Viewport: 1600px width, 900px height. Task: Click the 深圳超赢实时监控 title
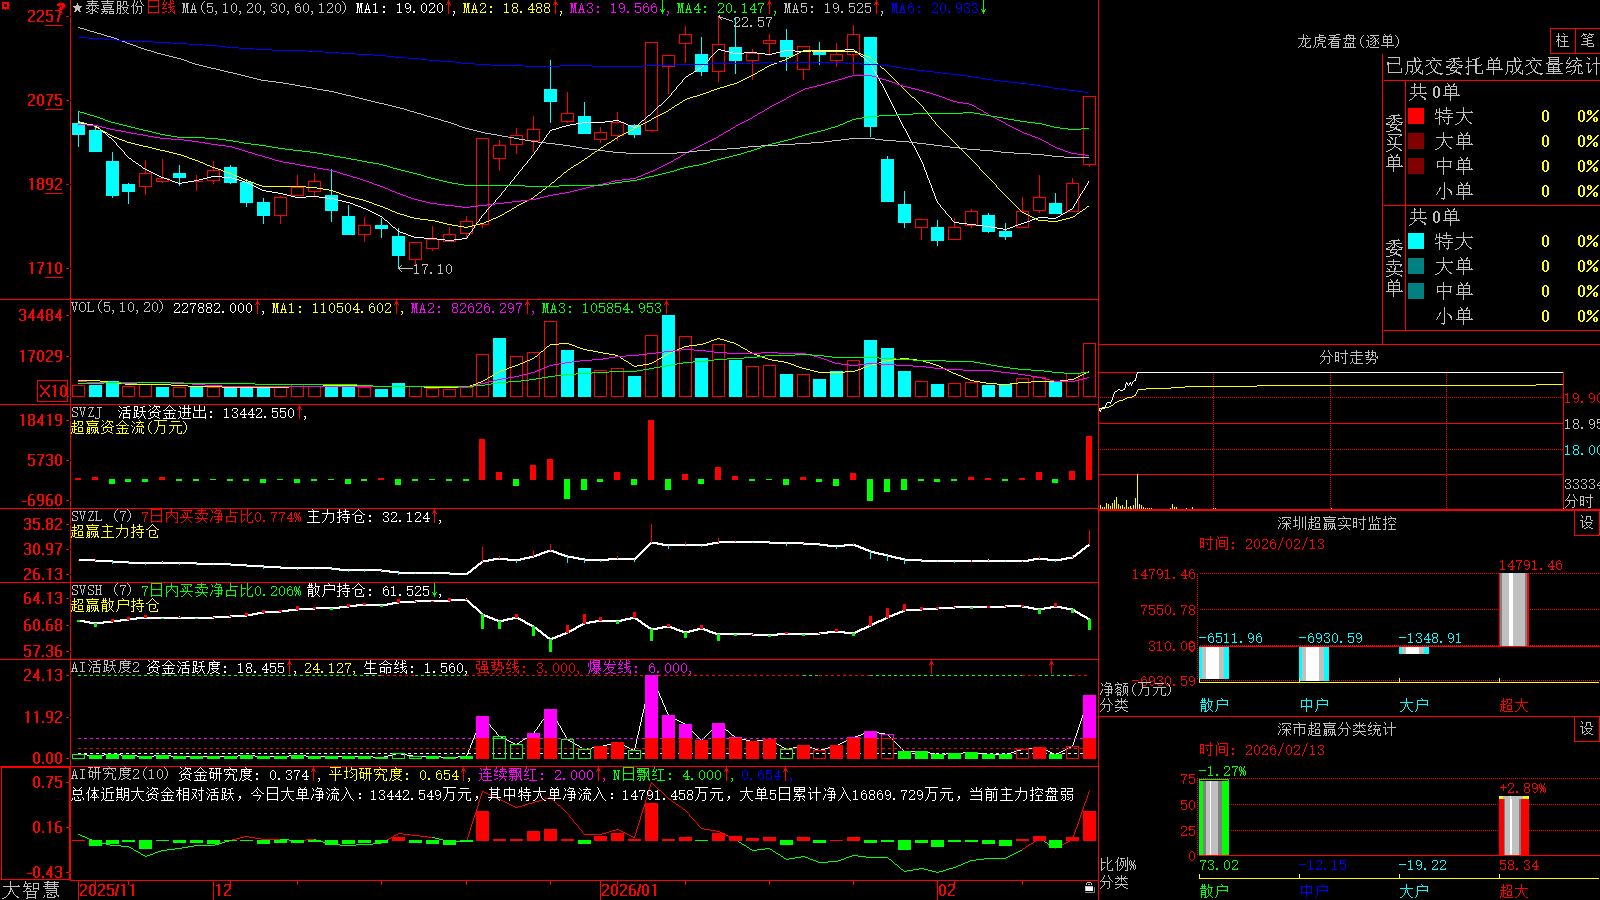pos(1337,523)
